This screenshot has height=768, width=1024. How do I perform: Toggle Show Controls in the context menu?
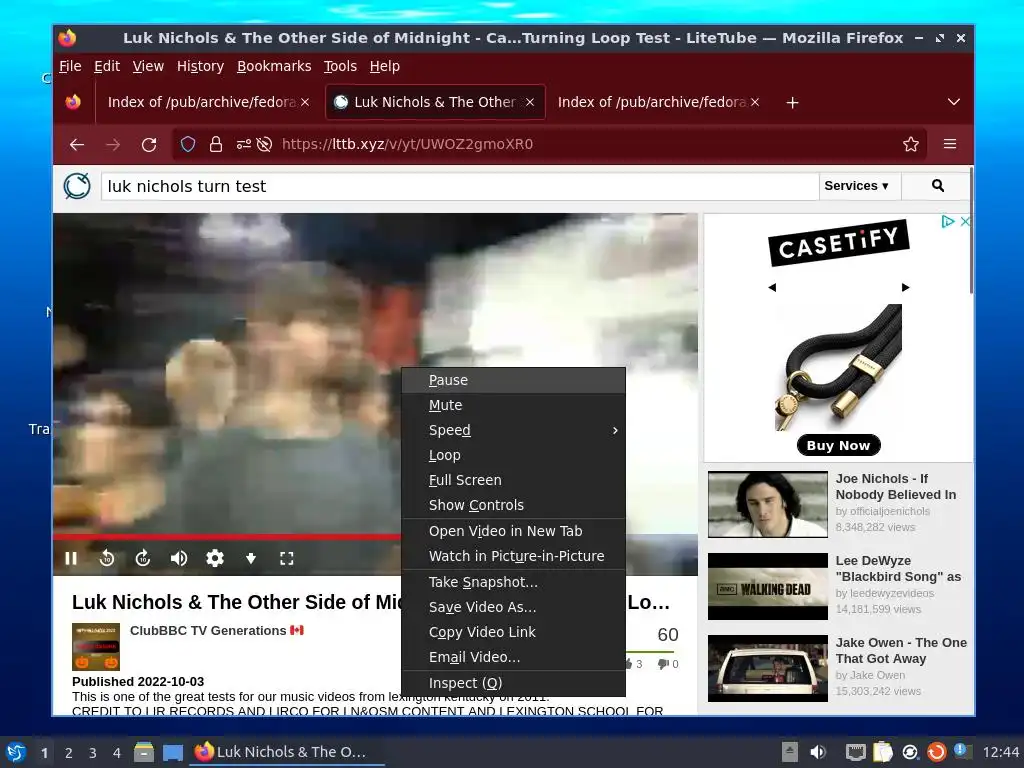click(514, 505)
